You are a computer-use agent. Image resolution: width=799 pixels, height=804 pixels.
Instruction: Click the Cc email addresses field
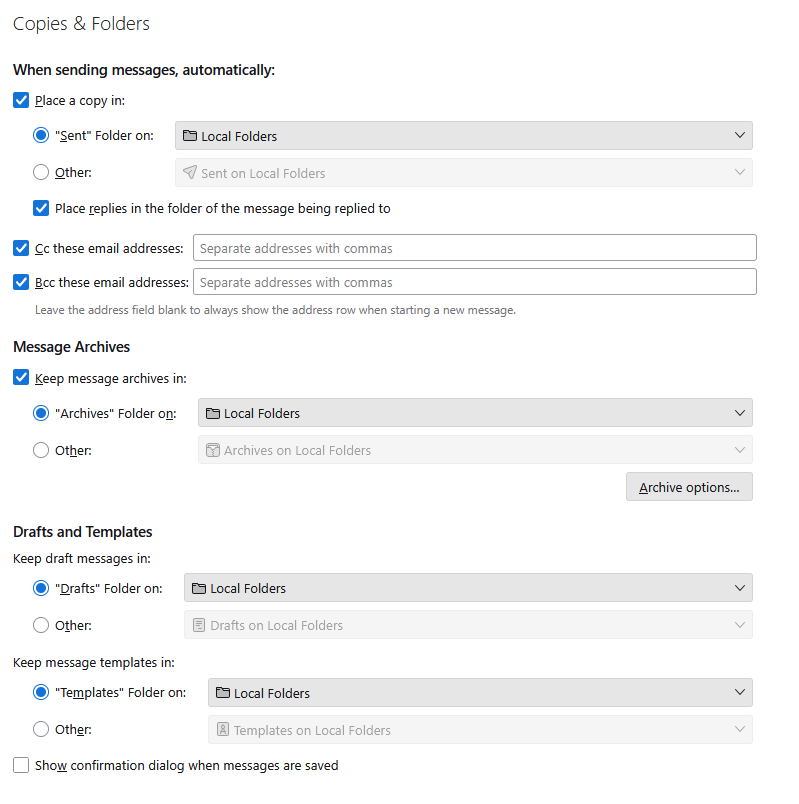click(x=474, y=248)
